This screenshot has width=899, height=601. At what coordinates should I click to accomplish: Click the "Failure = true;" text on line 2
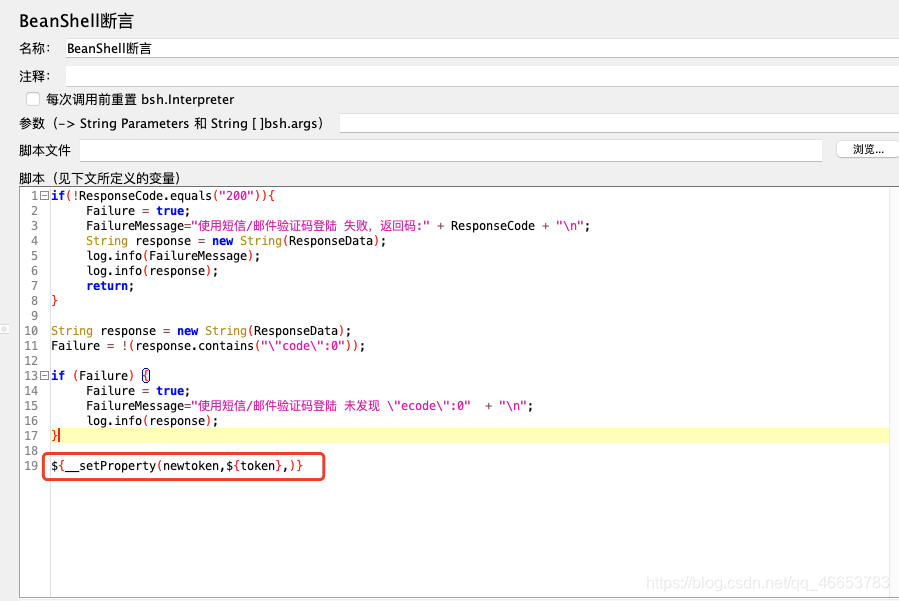point(138,211)
